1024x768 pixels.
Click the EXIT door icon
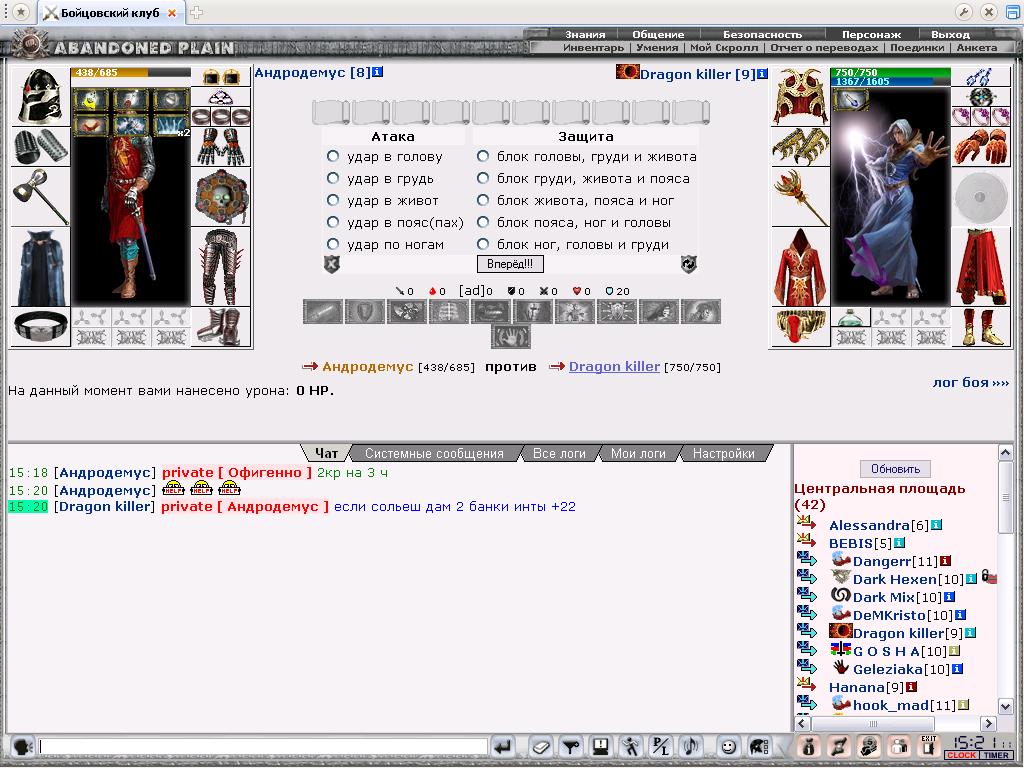point(929,746)
